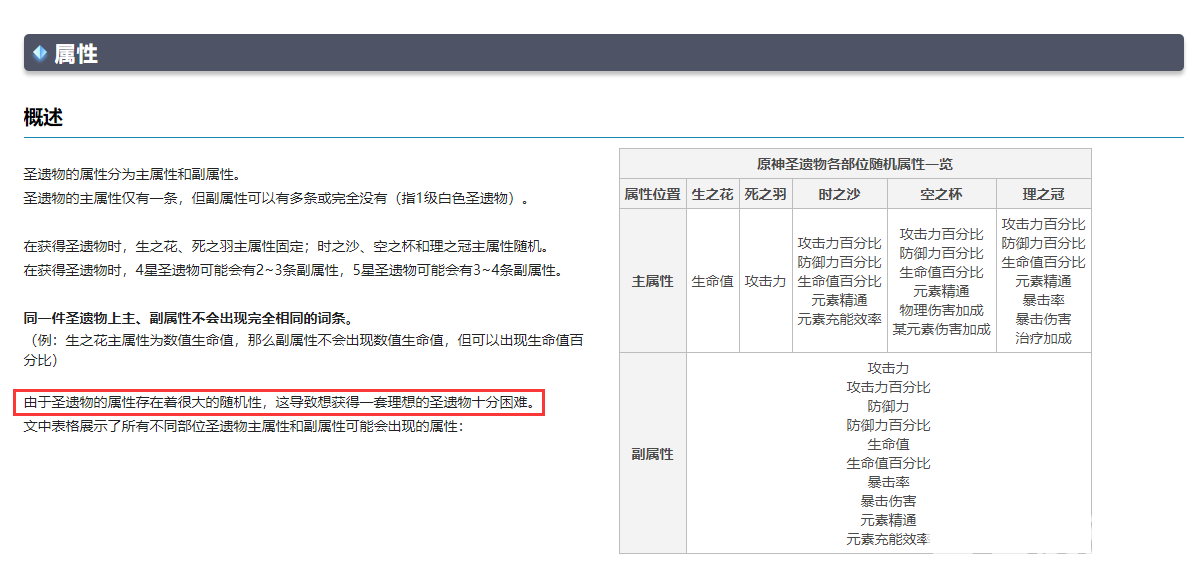Click 物理伤害加成 in the 空之杯 column
The width and height of the screenshot is (1198, 583).
coord(941,310)
